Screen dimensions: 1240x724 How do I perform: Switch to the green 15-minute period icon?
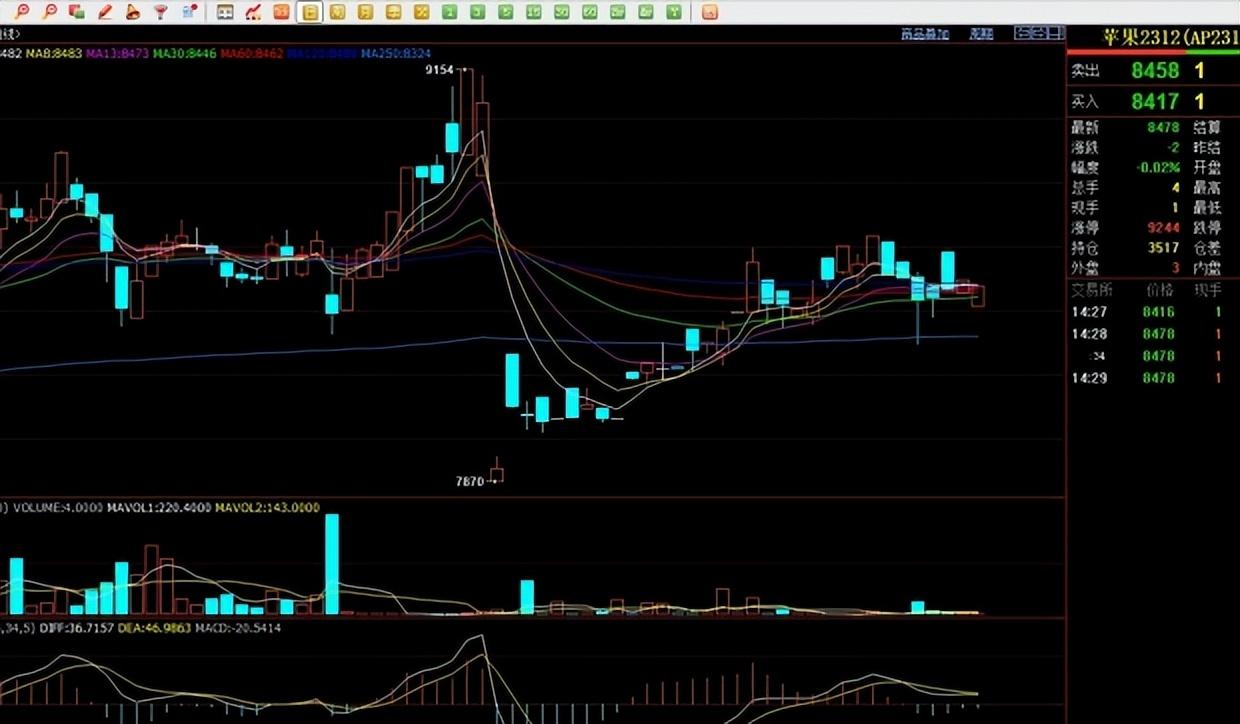point(533,12)
